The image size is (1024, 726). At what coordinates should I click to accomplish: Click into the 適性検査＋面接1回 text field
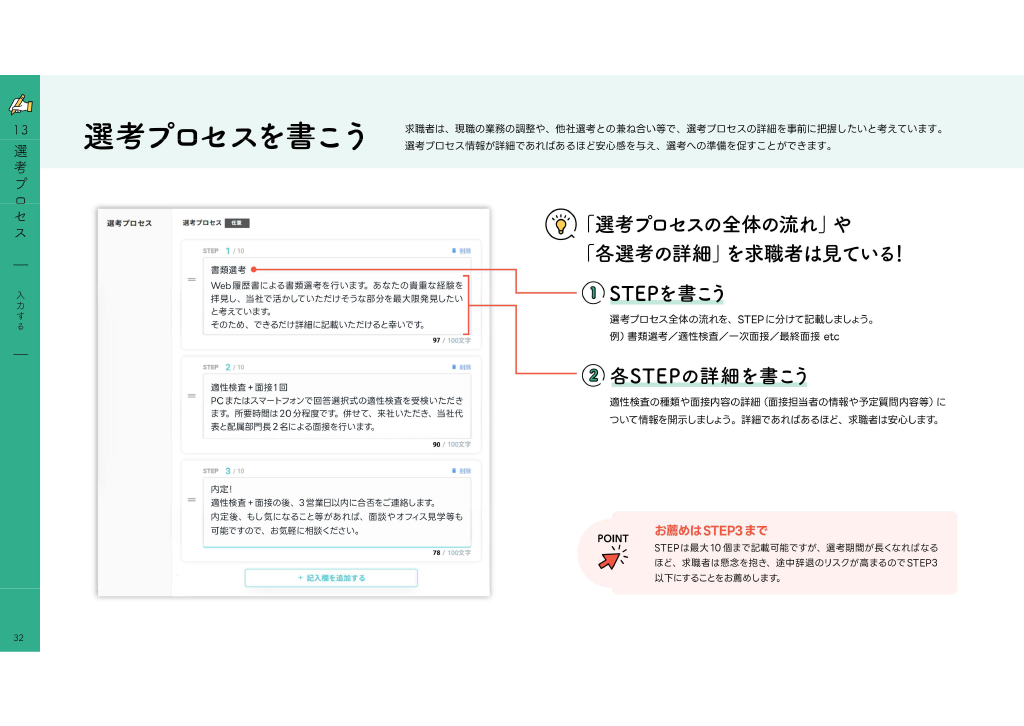click(337, 407)
